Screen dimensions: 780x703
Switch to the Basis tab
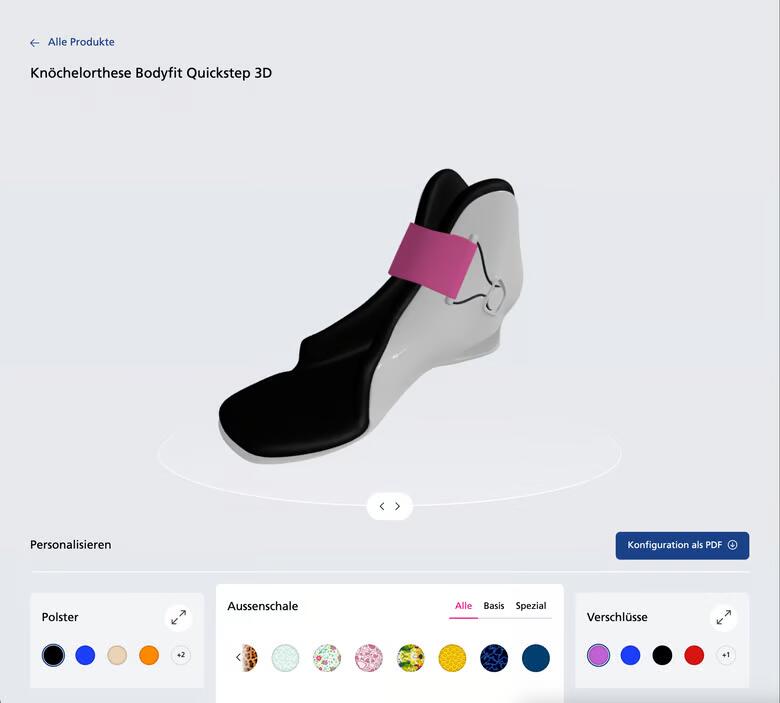(494, 606)
